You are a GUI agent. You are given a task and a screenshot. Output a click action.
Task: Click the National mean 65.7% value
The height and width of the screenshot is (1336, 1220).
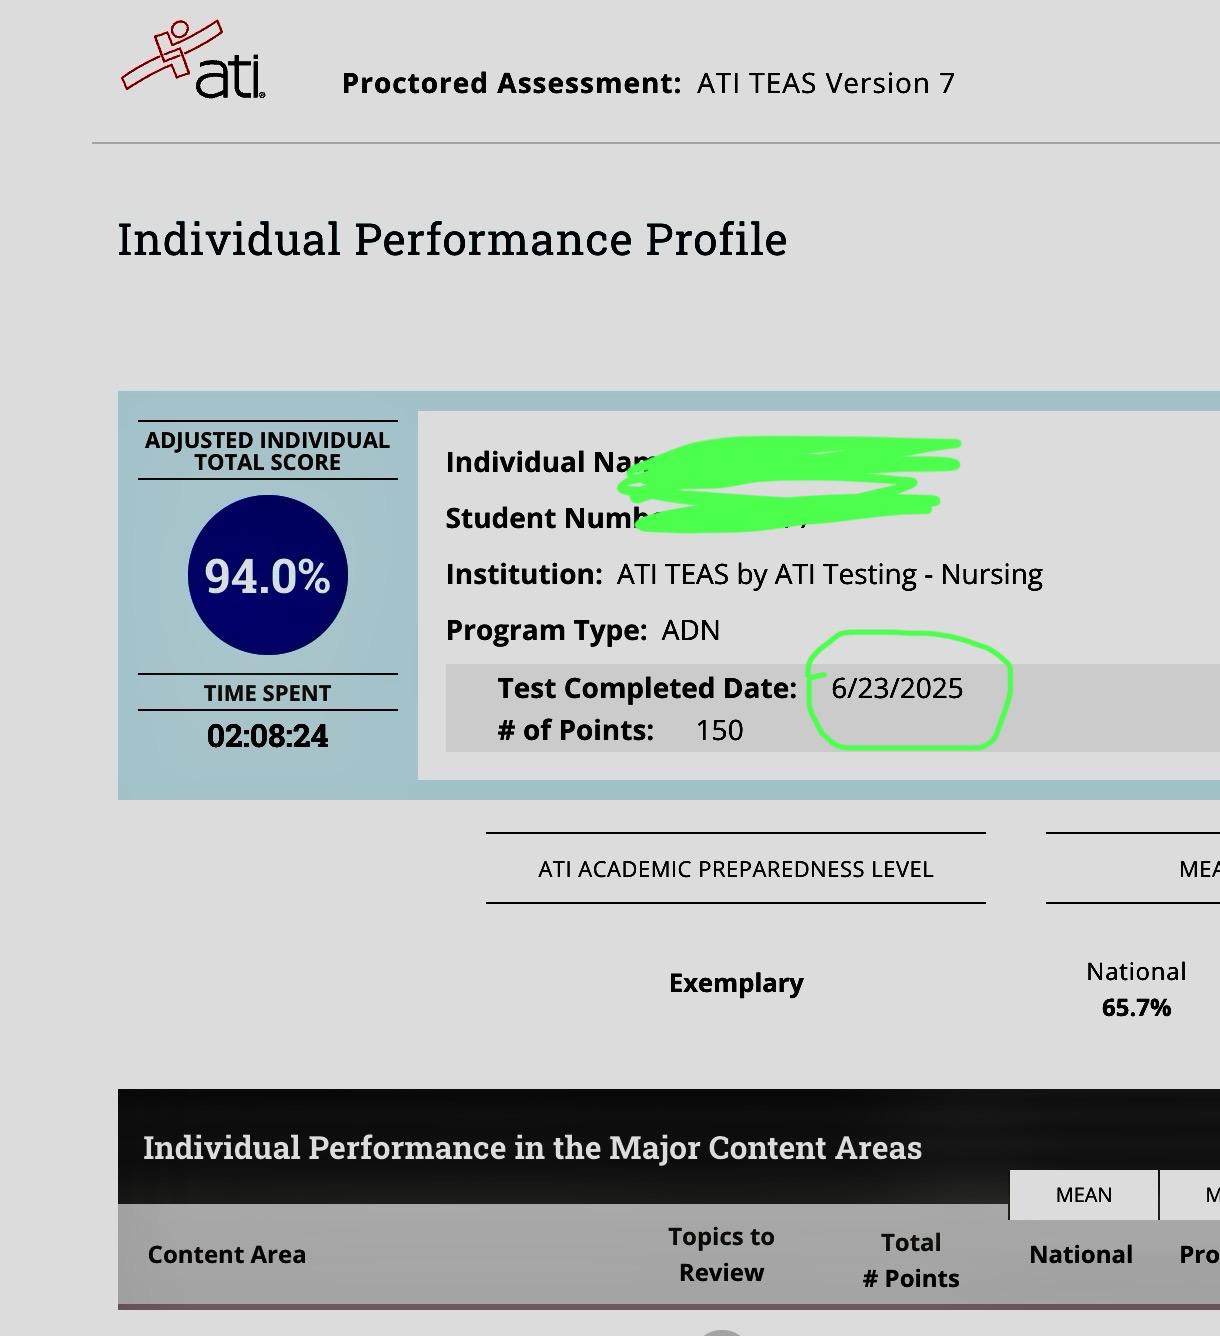1136,1007
